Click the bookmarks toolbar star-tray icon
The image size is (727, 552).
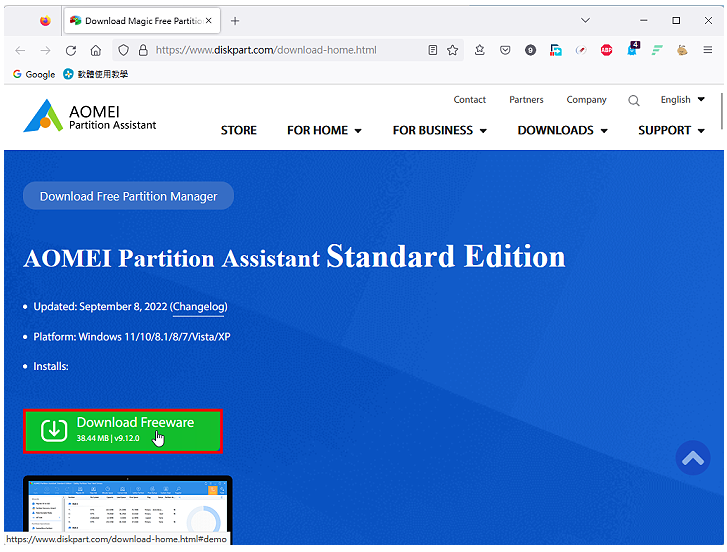479,50
